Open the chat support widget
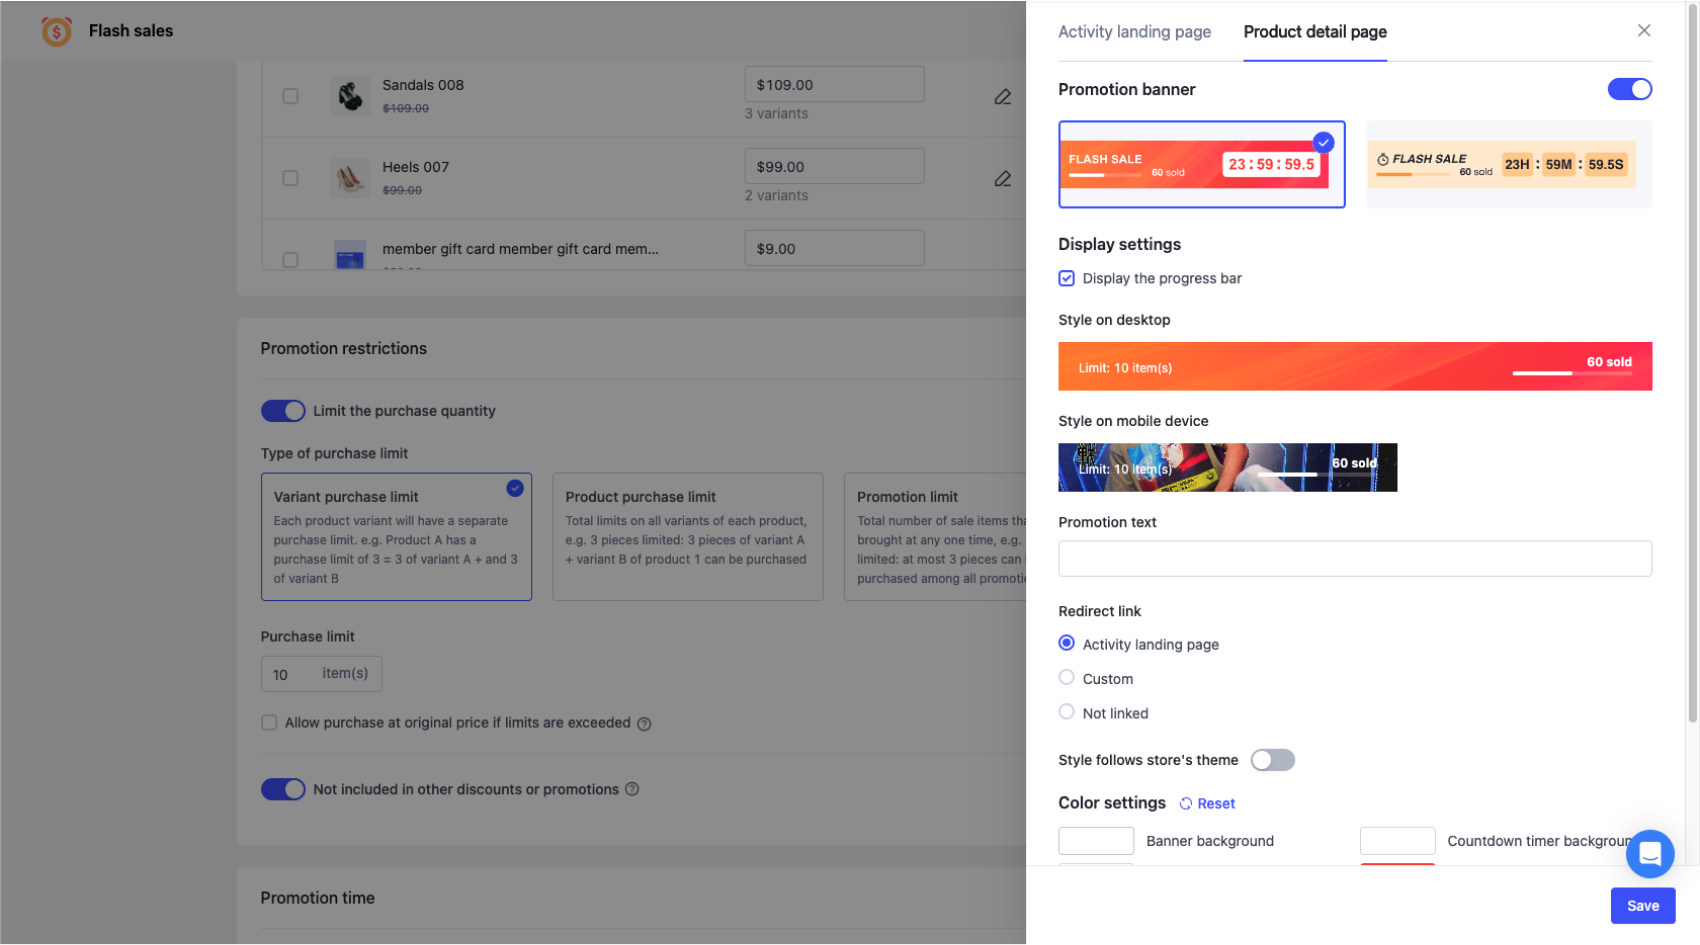 (x=1649, y=854)
